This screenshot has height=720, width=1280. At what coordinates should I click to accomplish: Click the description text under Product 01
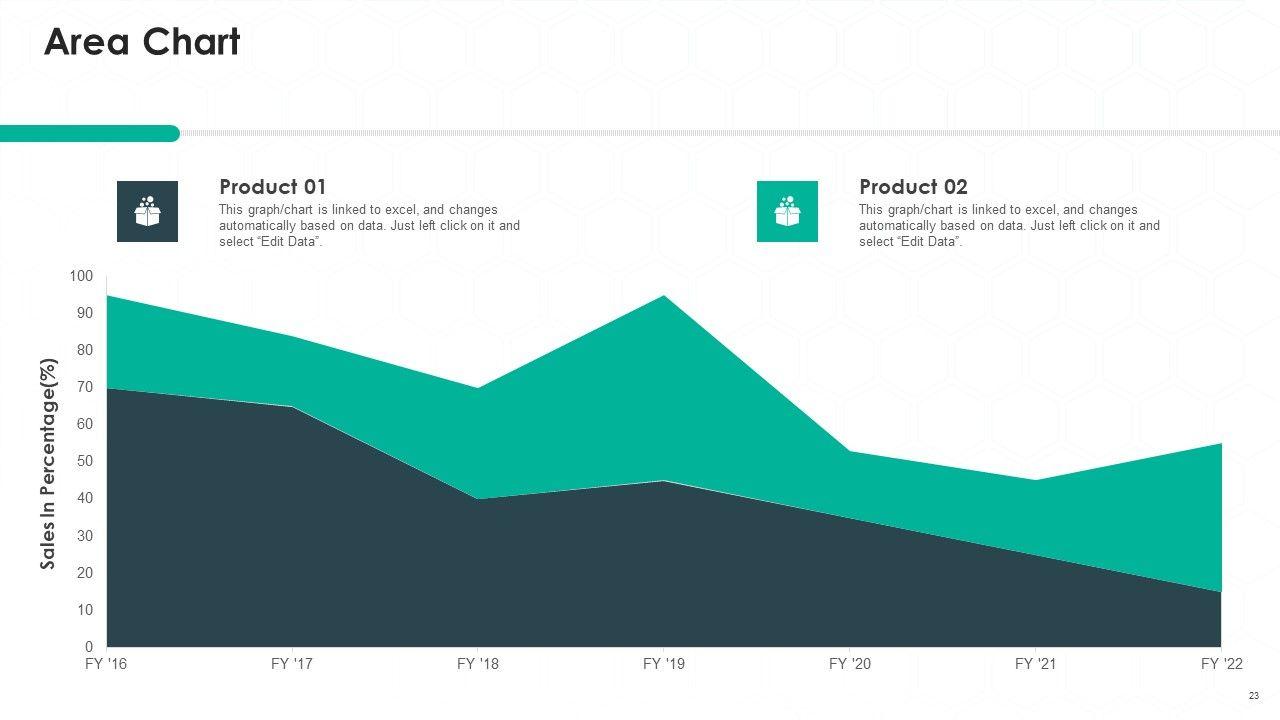point(369,226)
